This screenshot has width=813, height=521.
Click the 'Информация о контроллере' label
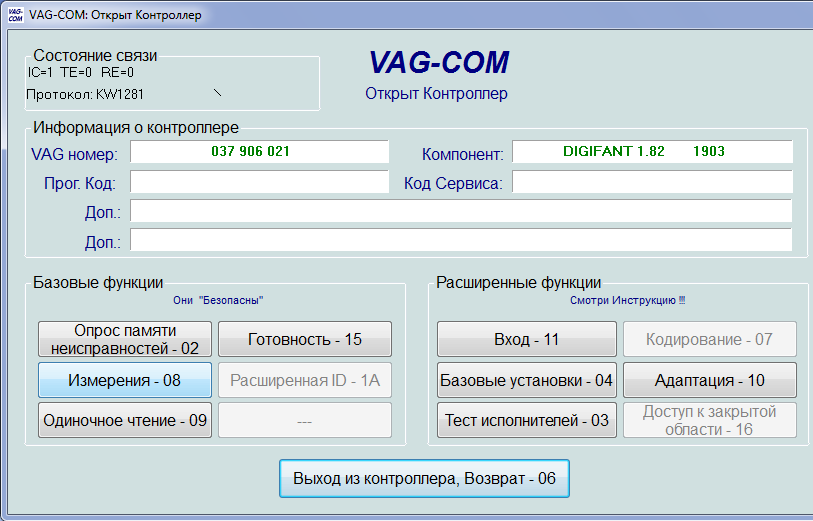coord(136,127)
